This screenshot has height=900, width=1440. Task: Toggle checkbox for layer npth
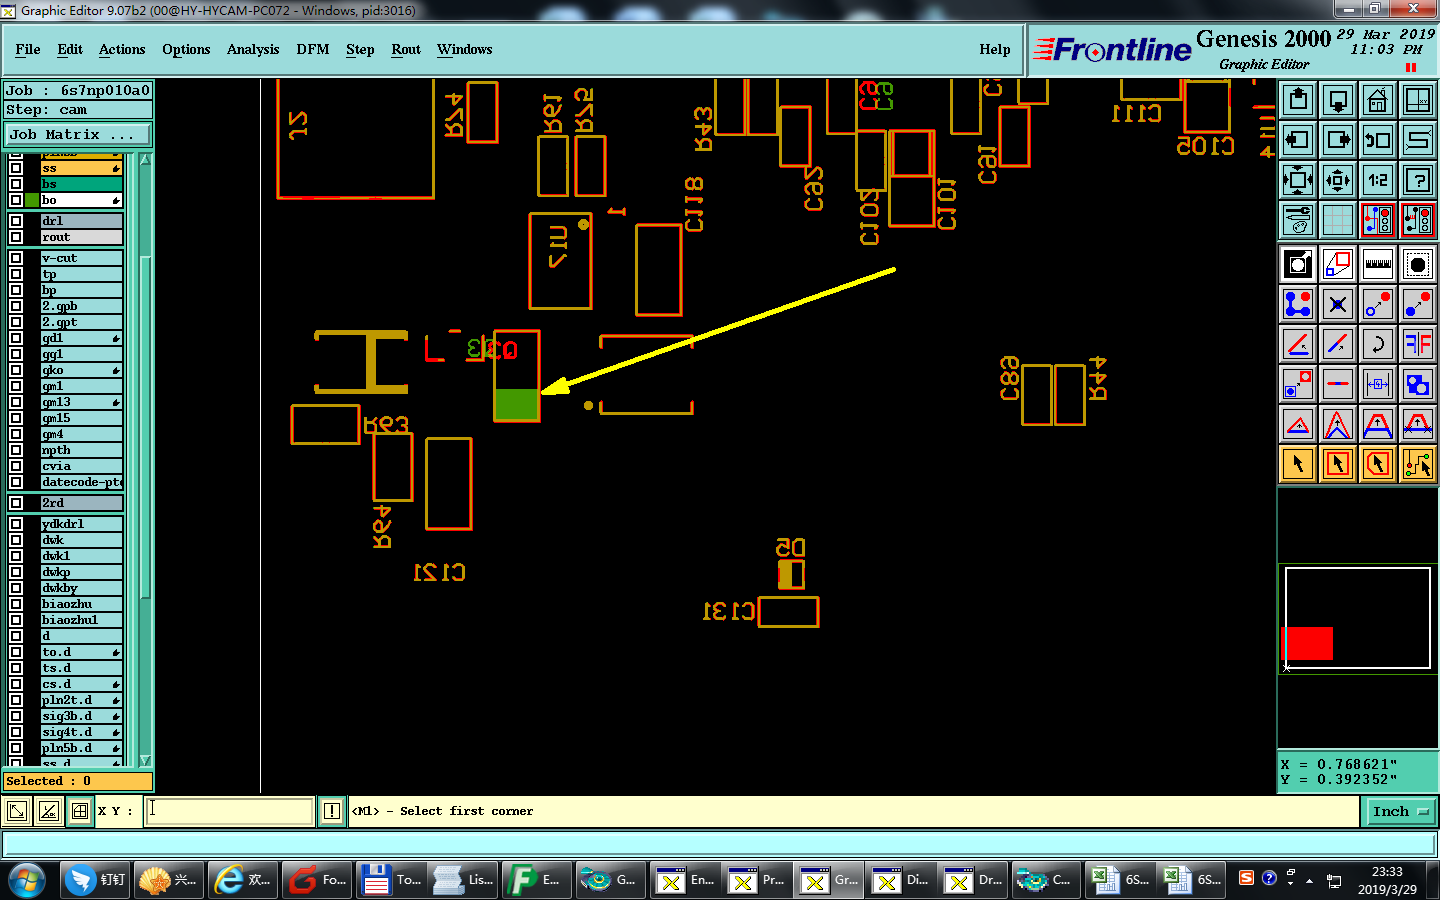click(16, 450)
